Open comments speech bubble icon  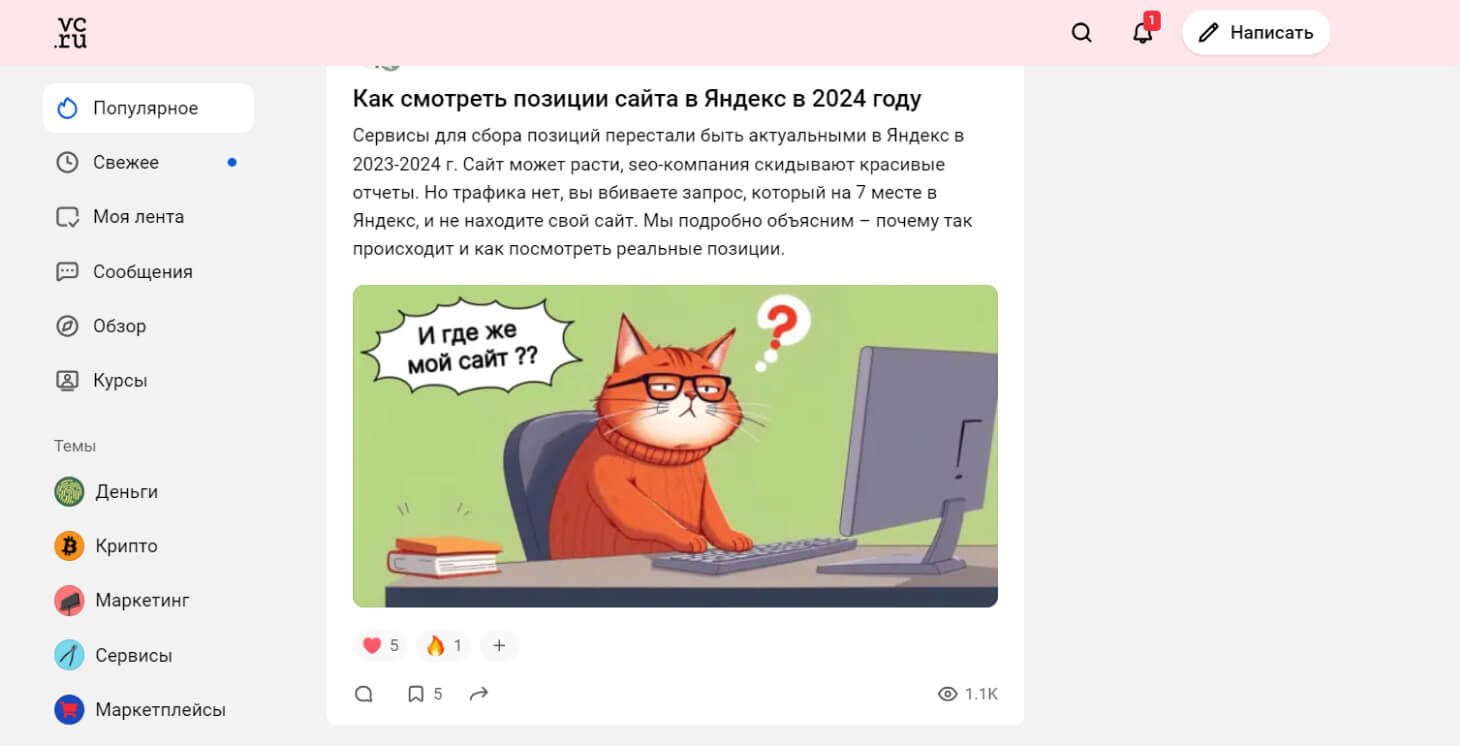click(x=364, y=694)
